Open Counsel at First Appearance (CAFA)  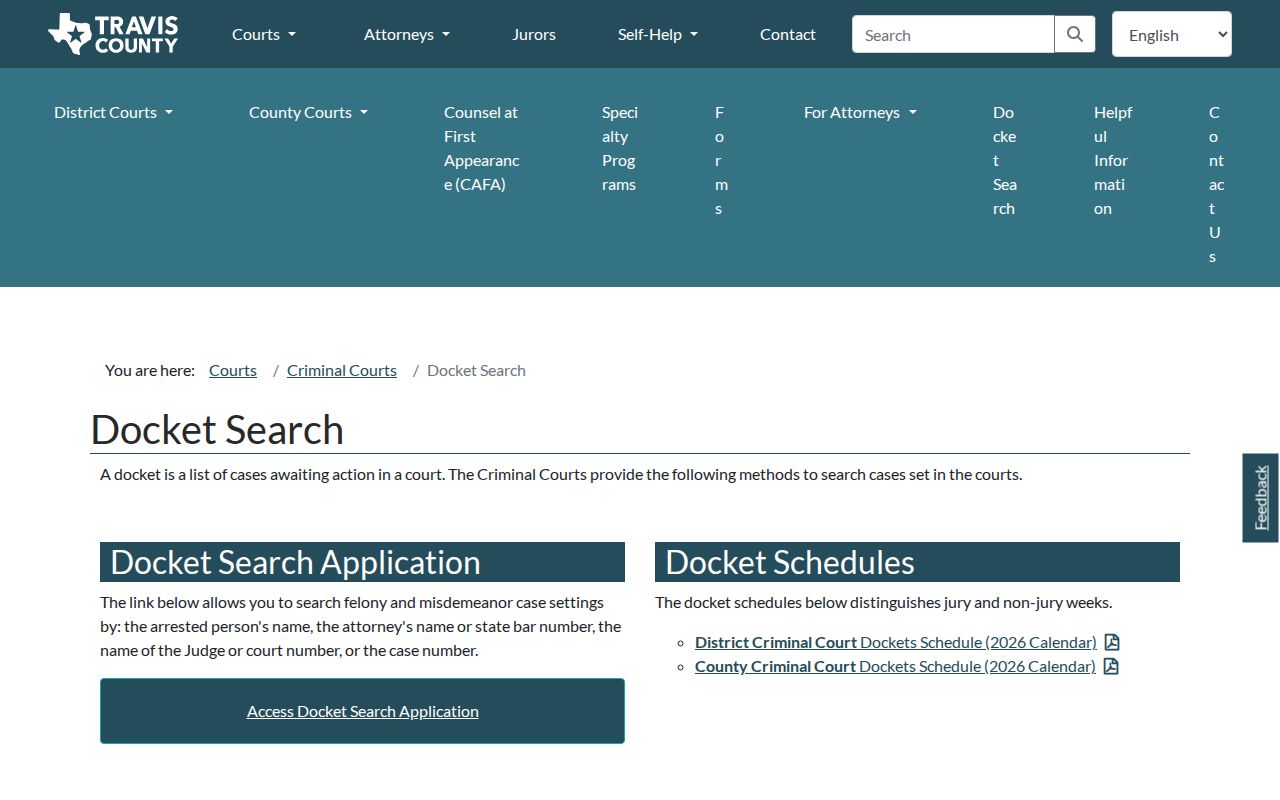[x=482, y=148]
